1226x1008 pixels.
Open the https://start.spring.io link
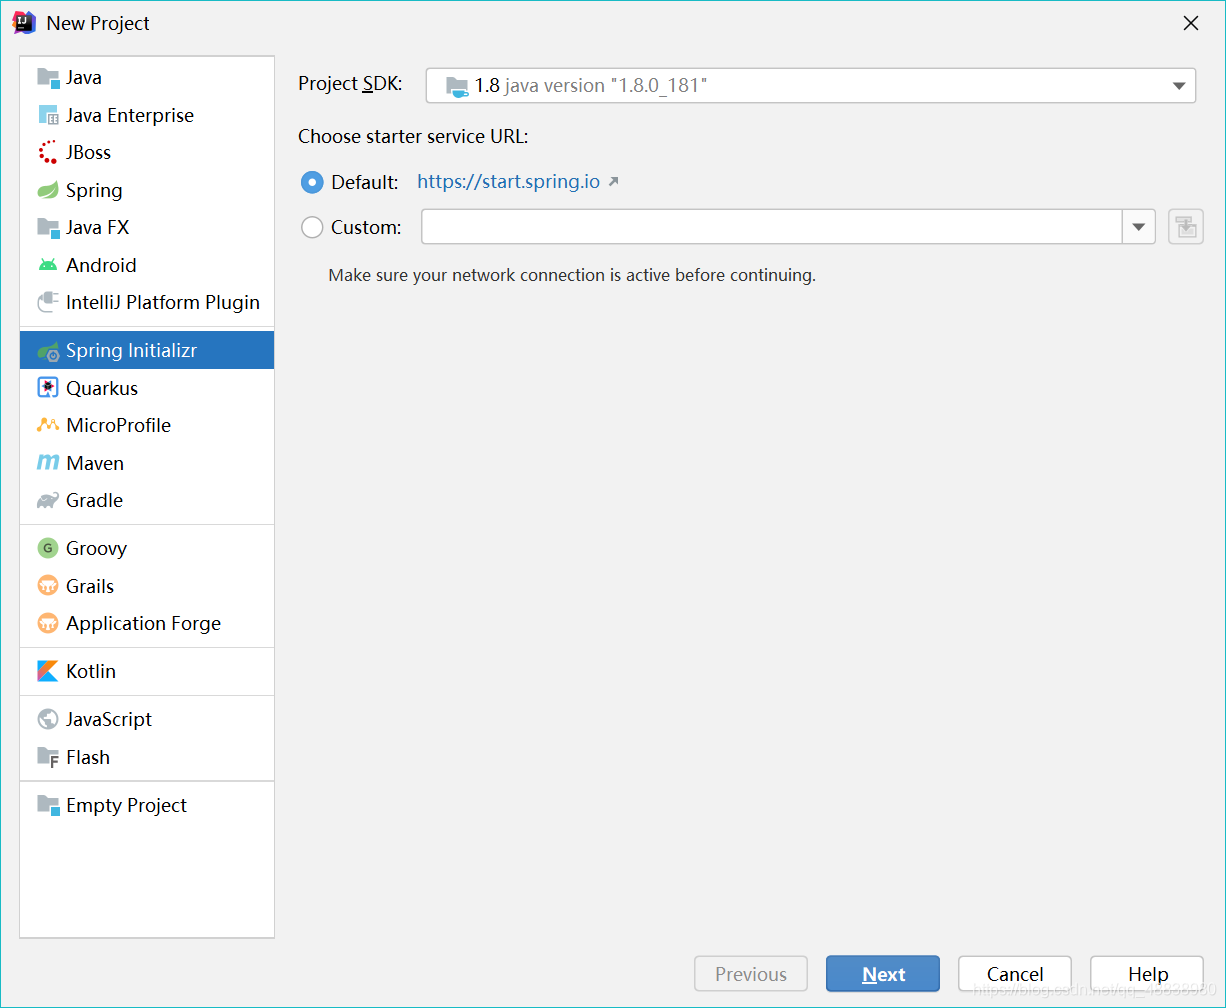pyautogui.click(x=508, y=182)
